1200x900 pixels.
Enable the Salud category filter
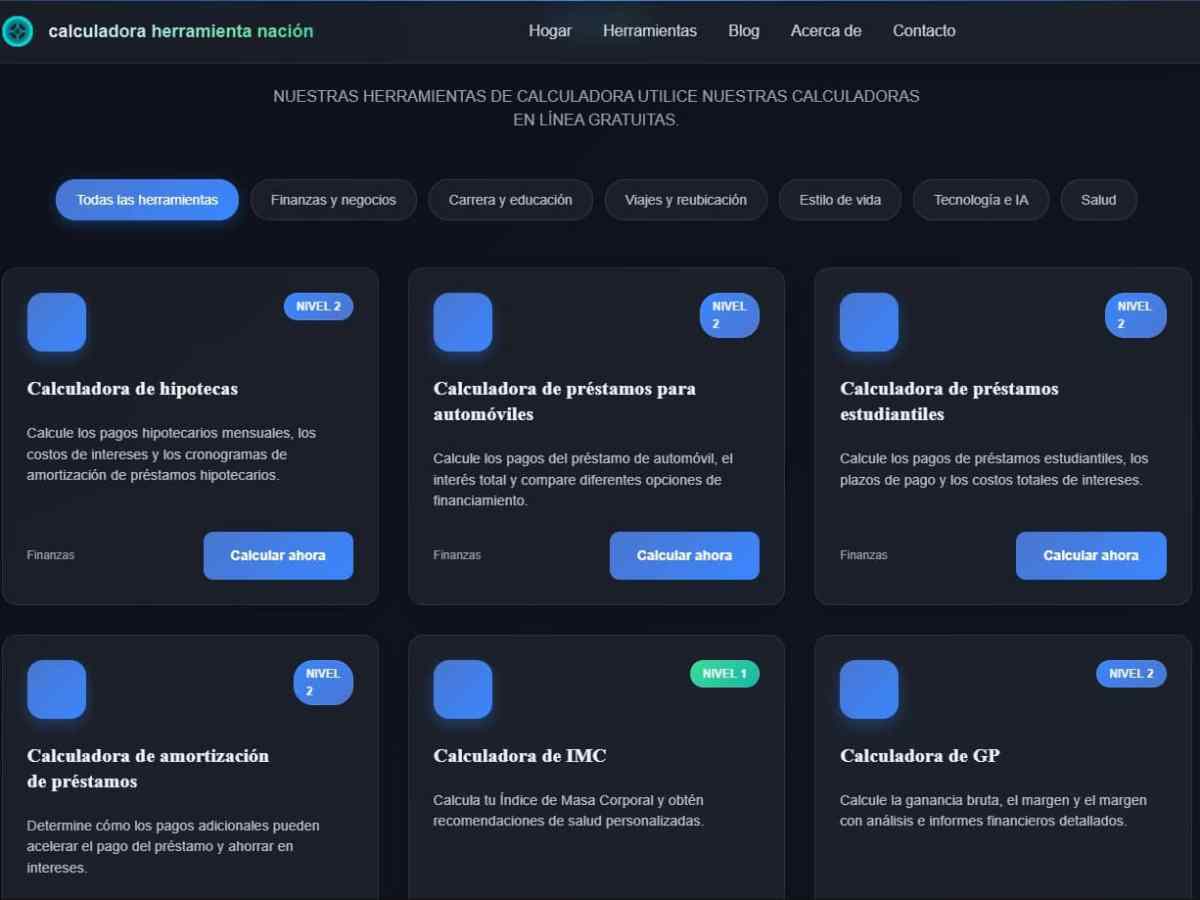coord(1098,199)
